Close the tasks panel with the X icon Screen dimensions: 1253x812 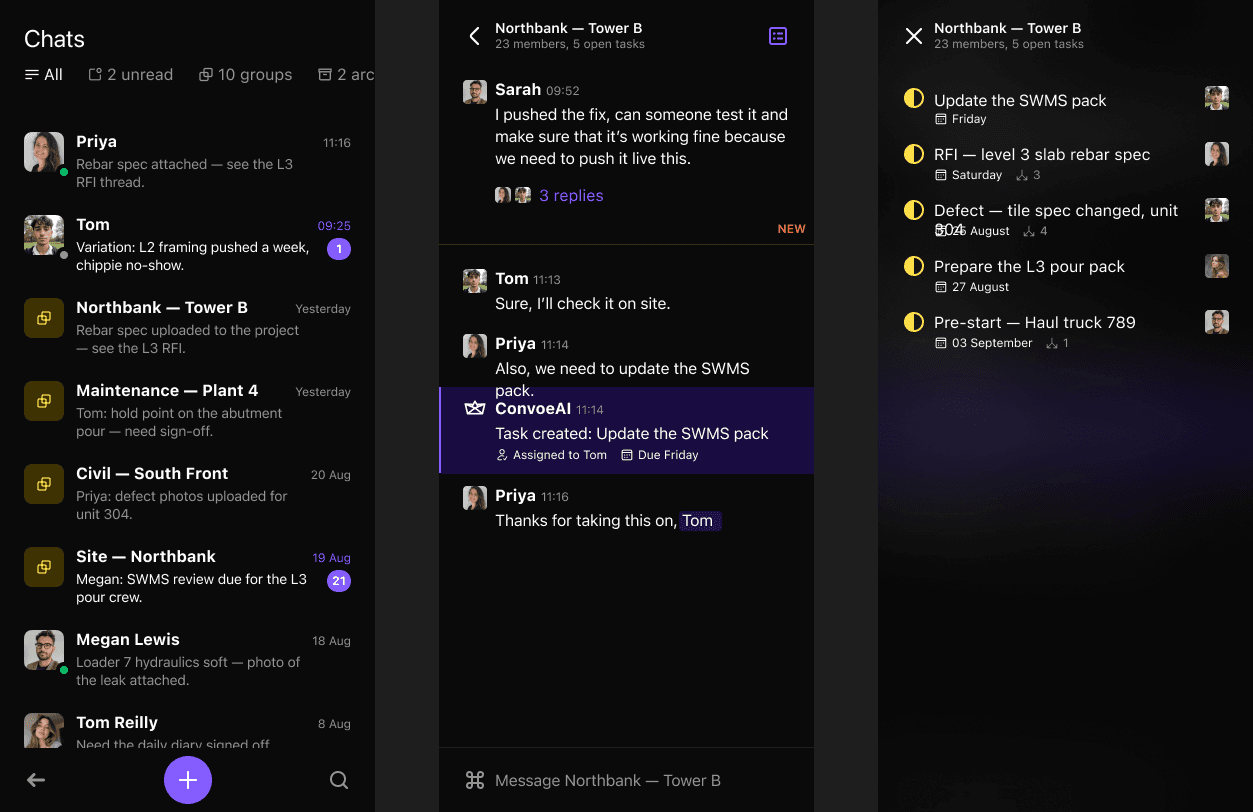point(913,36)
